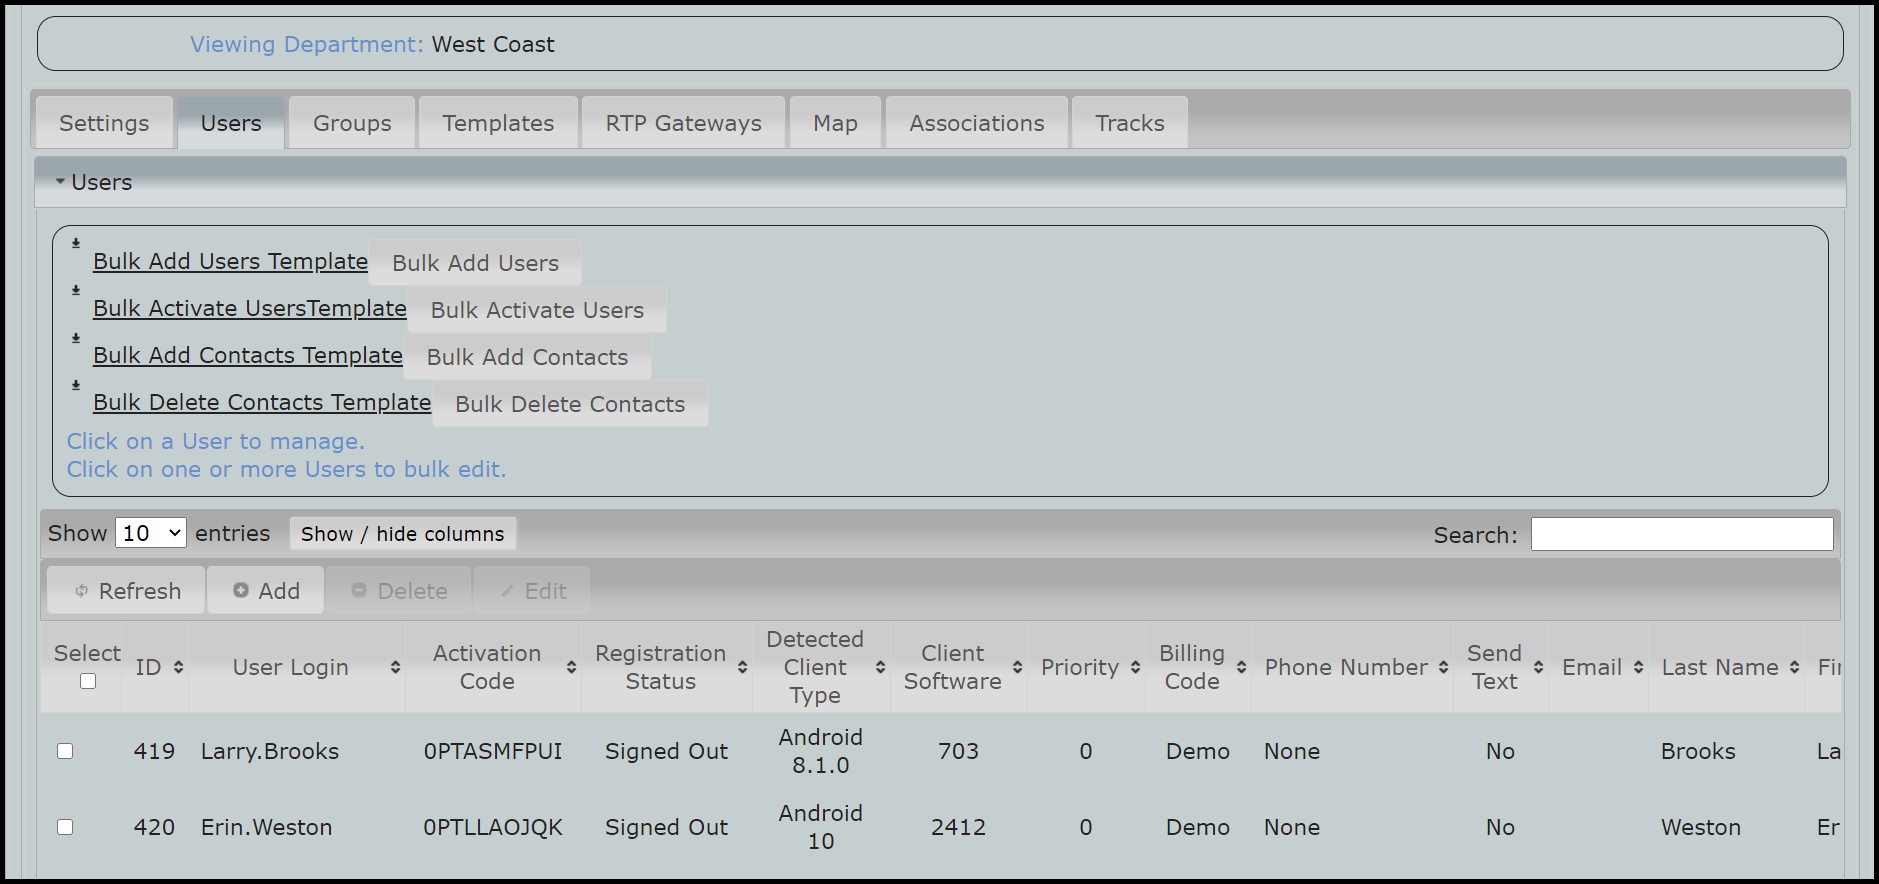
Task: Sort by Billing Code column arrows
Action: [1241, 667]
